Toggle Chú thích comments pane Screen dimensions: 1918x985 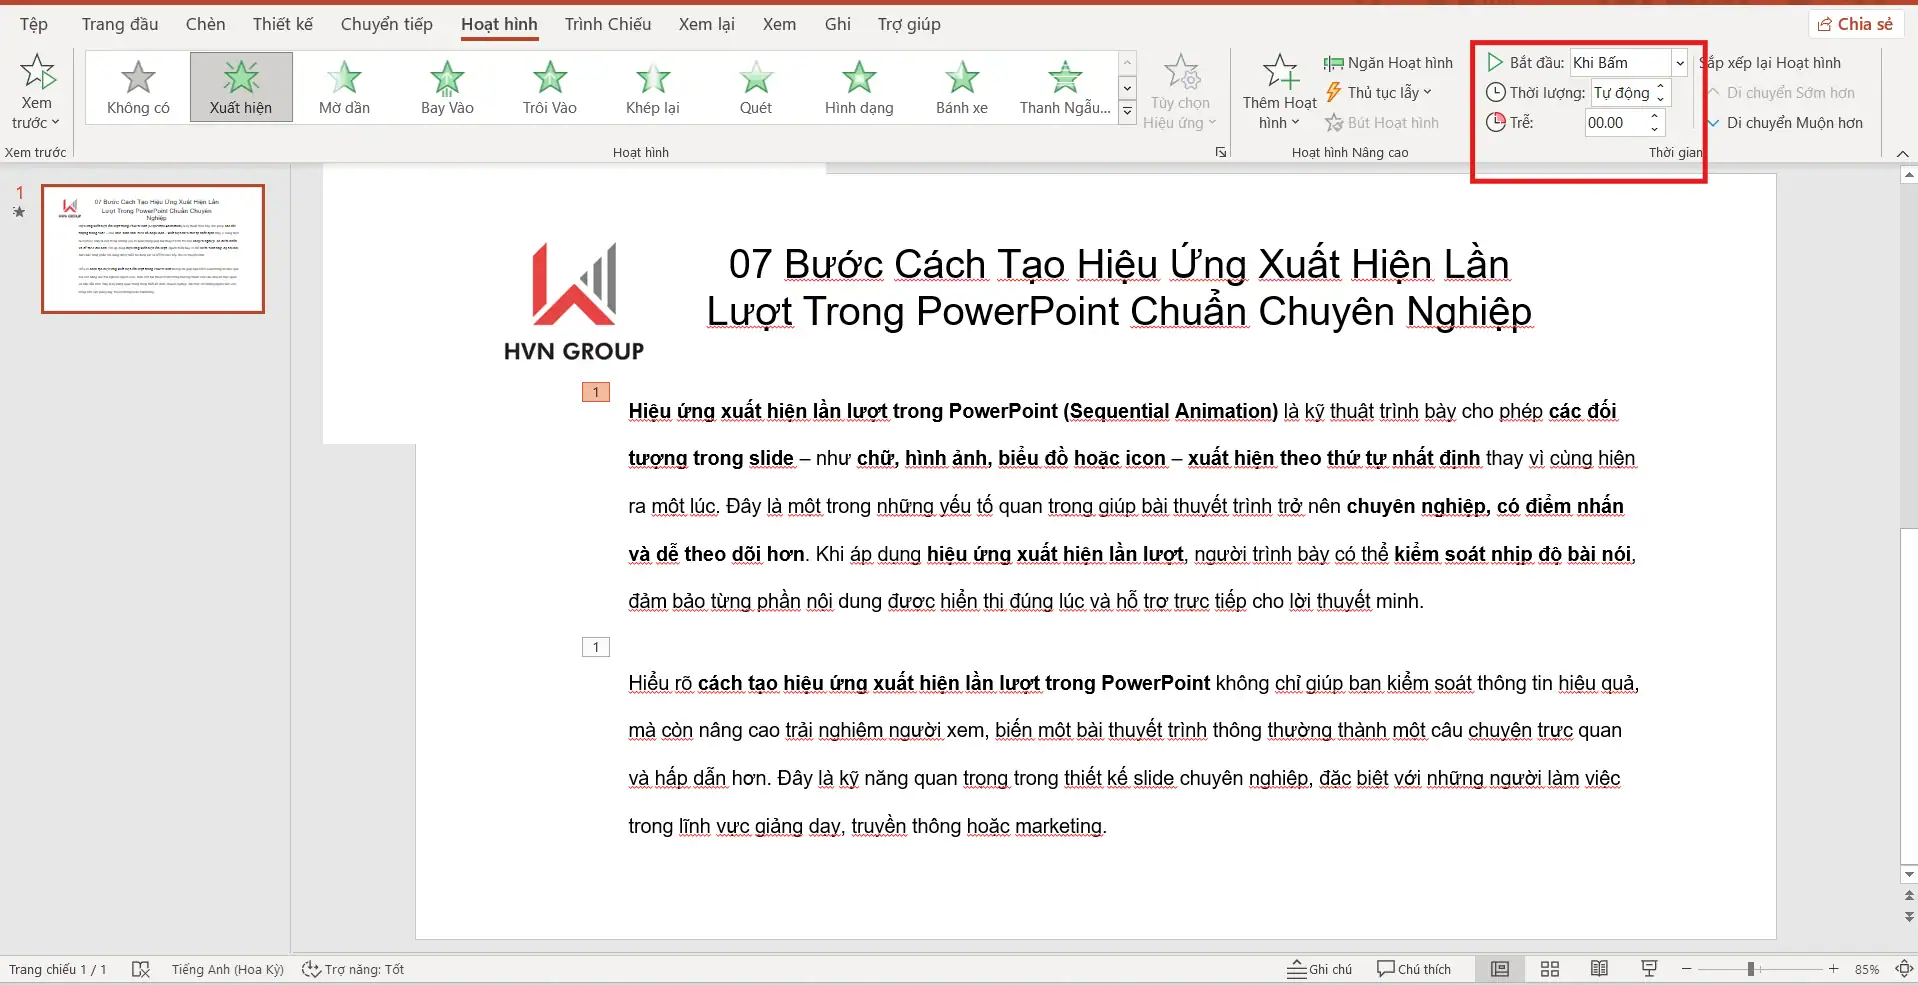pyautogui.click(x=1413, y=969)
